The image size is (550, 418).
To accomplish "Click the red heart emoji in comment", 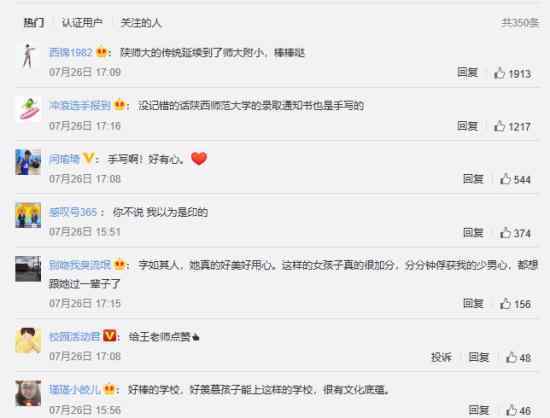I will coord(199,159).
